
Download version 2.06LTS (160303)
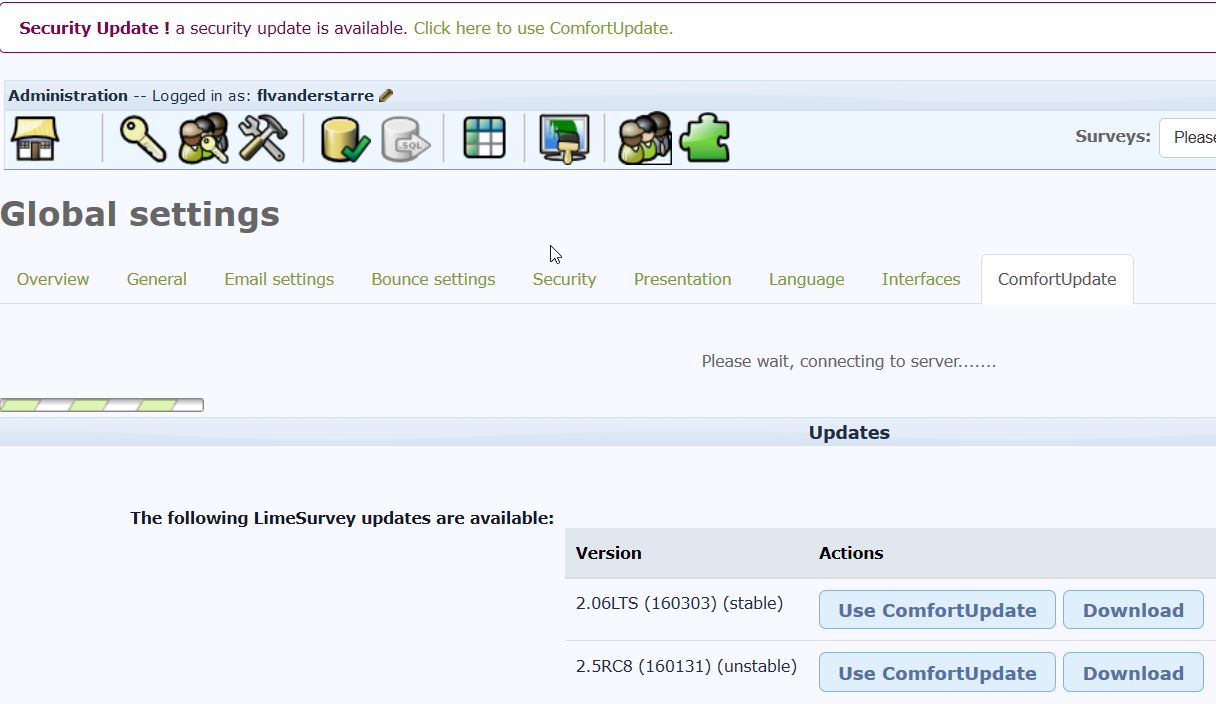[x=1133, y=610]
